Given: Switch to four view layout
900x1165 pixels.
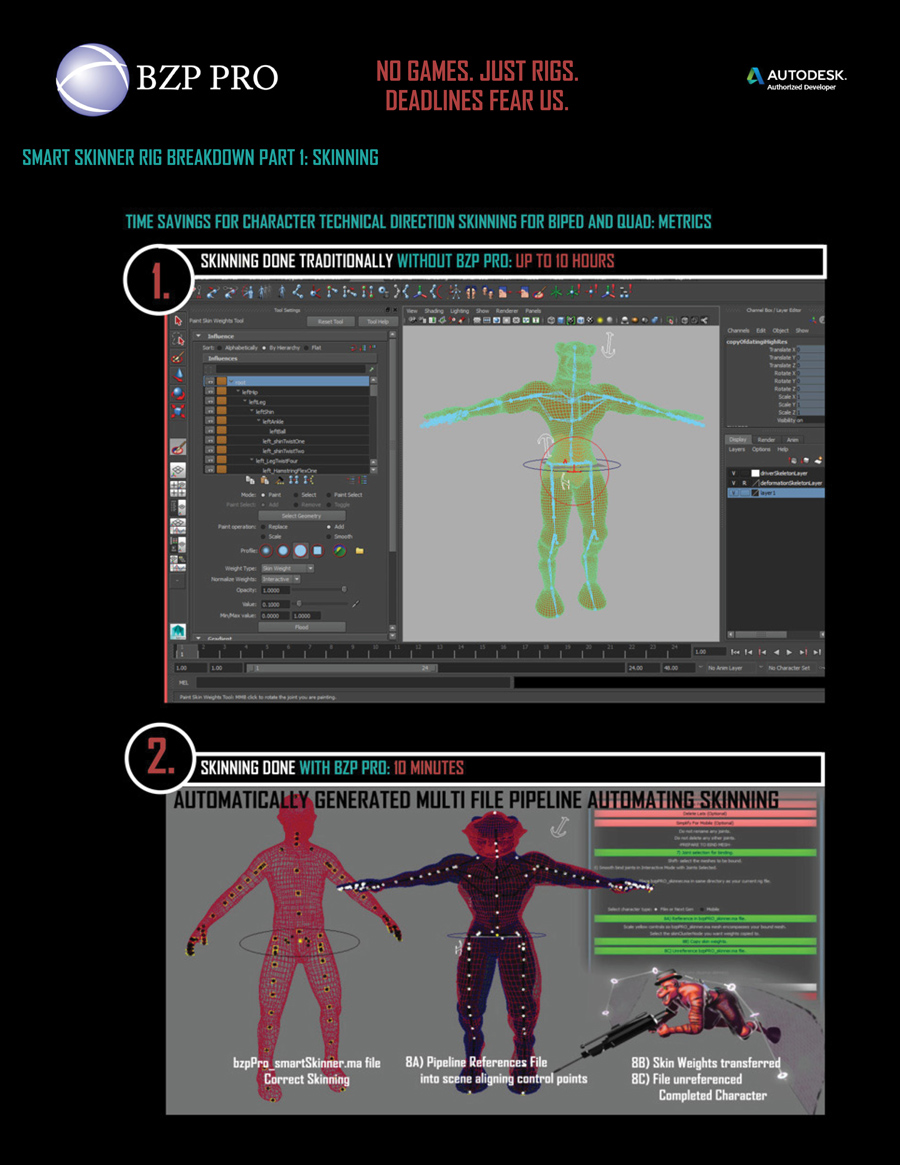Looking at the screenshot, I should point(178,489).
